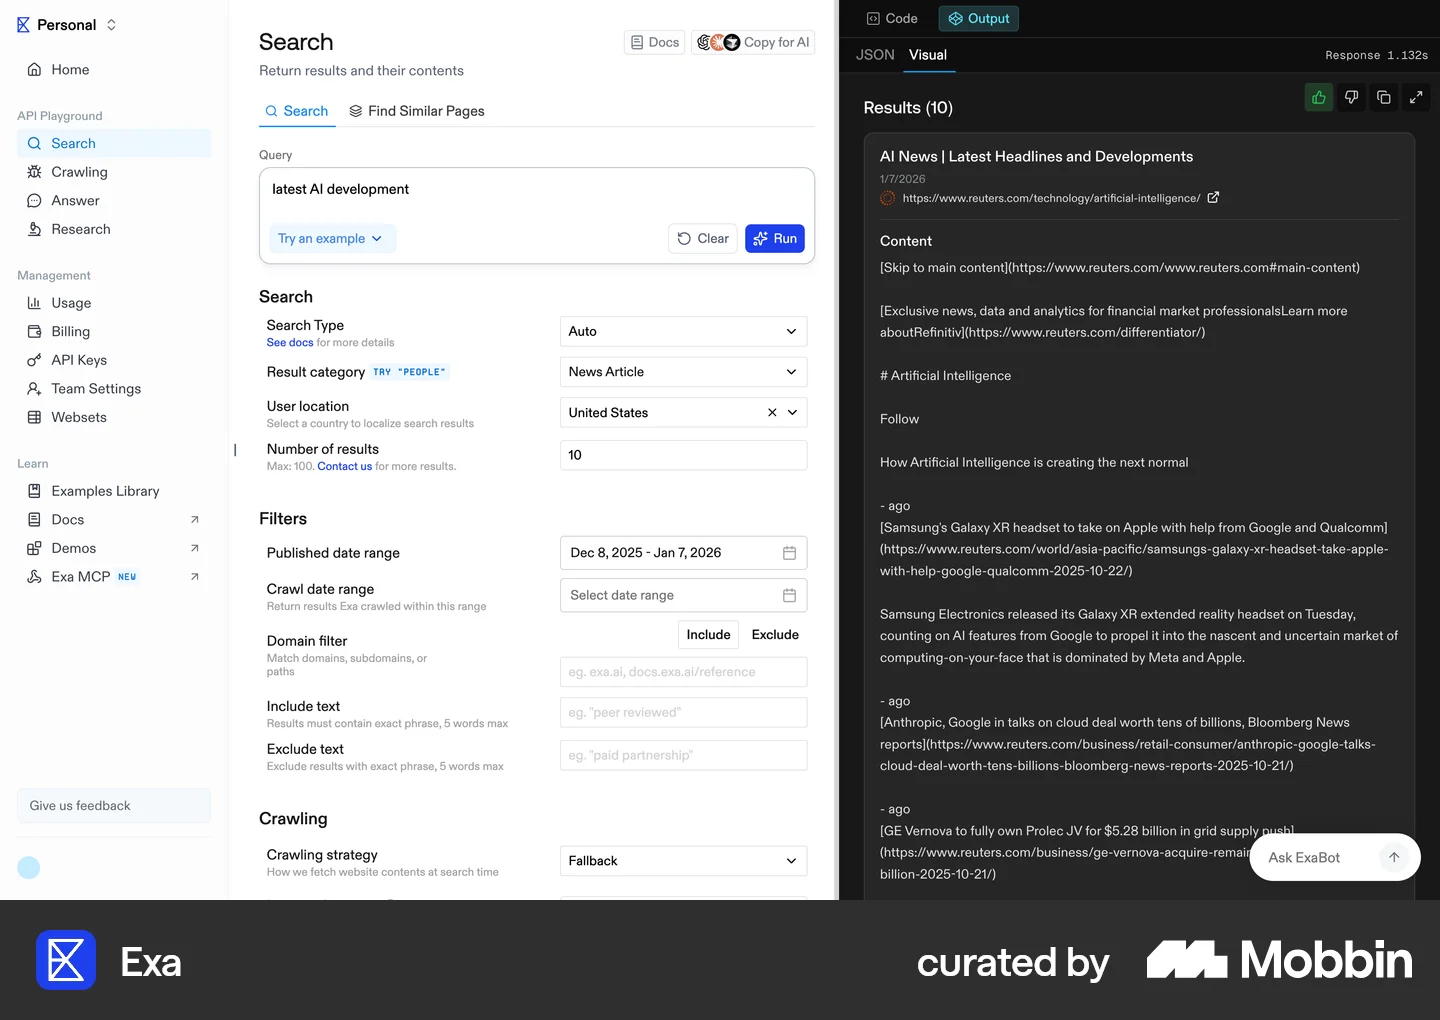Expand the Try an example dropdown
Viewport: 1440px width, 1020px height.
(x=332, y=239)
